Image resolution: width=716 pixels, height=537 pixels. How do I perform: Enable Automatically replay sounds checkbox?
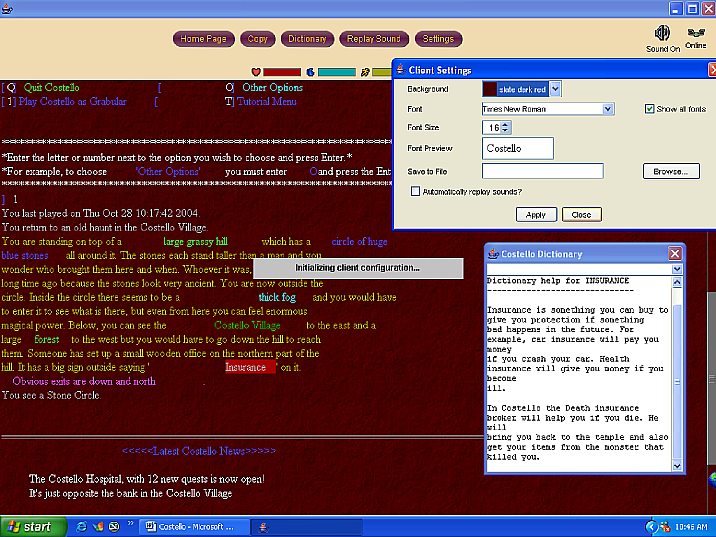[415, 191]
